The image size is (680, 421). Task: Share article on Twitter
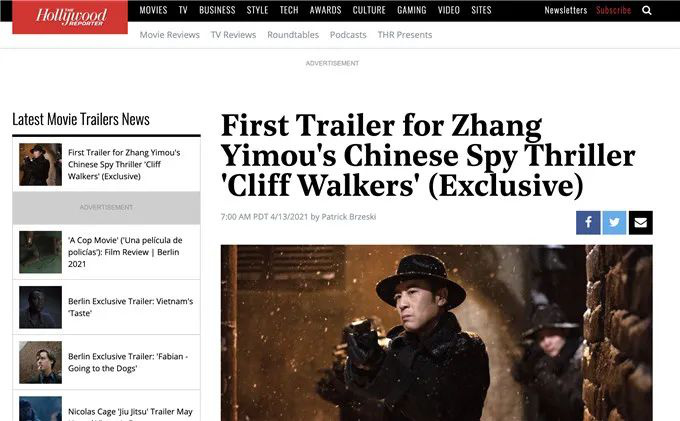(614, 222)
